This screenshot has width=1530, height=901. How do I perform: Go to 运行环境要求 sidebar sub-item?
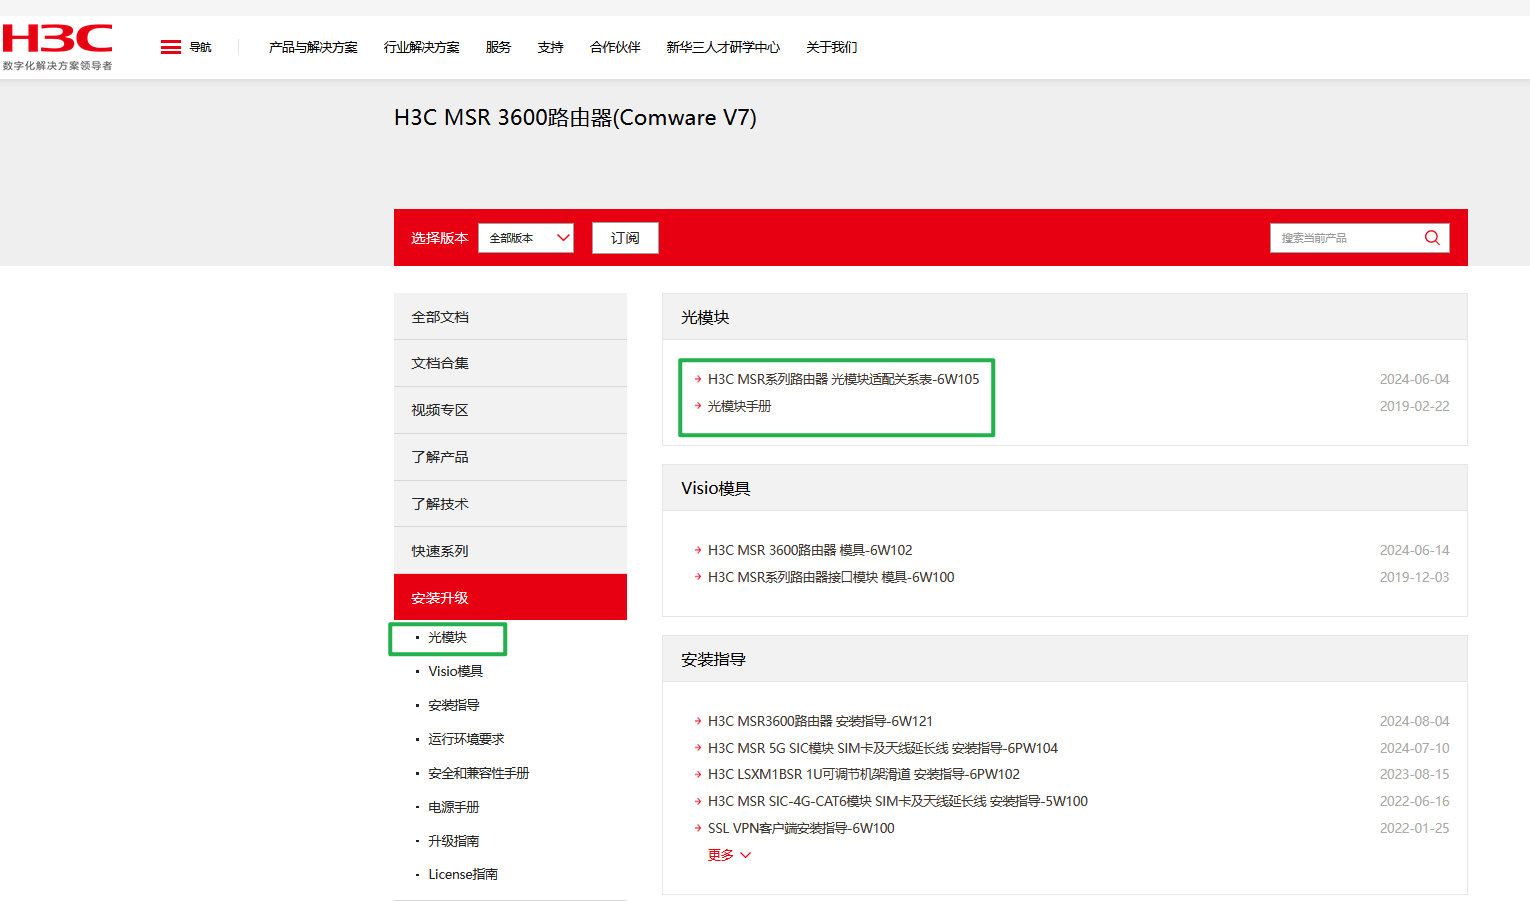466,739
